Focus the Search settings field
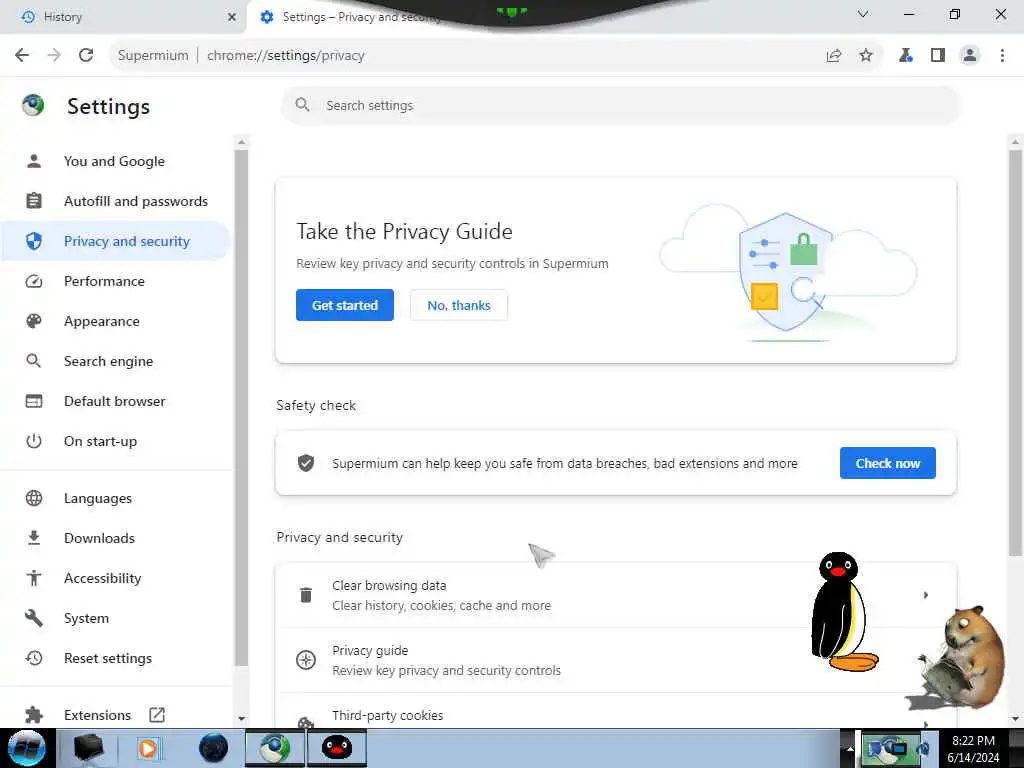Screen dimensions: 1024x768 click(x=620, y=105)
